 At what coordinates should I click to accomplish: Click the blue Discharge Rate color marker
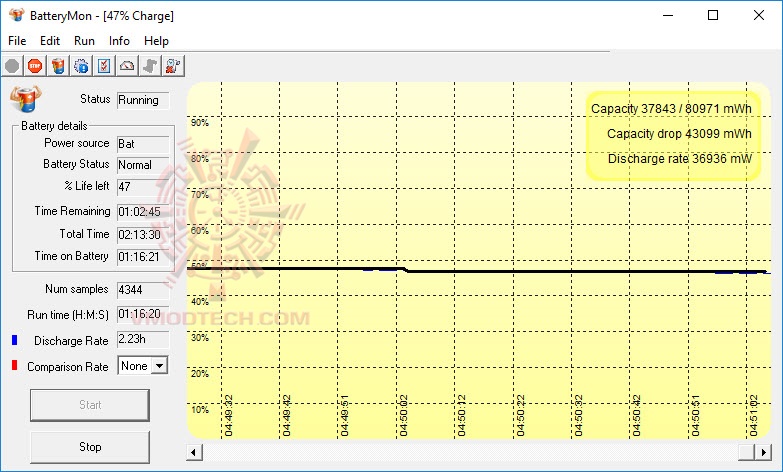(x=14, y=340)
